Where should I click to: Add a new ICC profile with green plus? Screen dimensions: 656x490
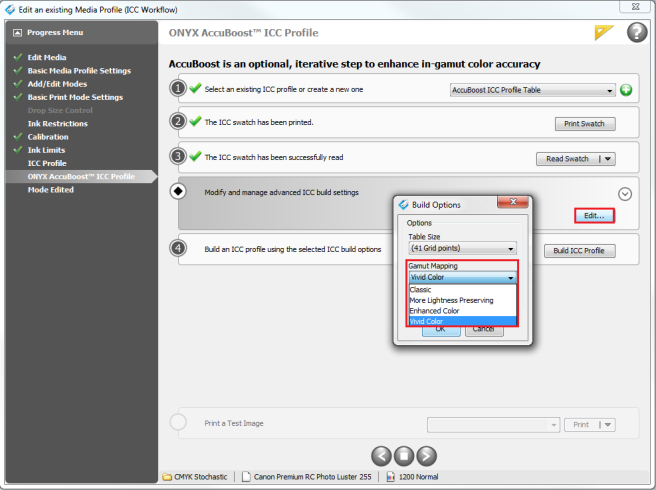point(626,90)
